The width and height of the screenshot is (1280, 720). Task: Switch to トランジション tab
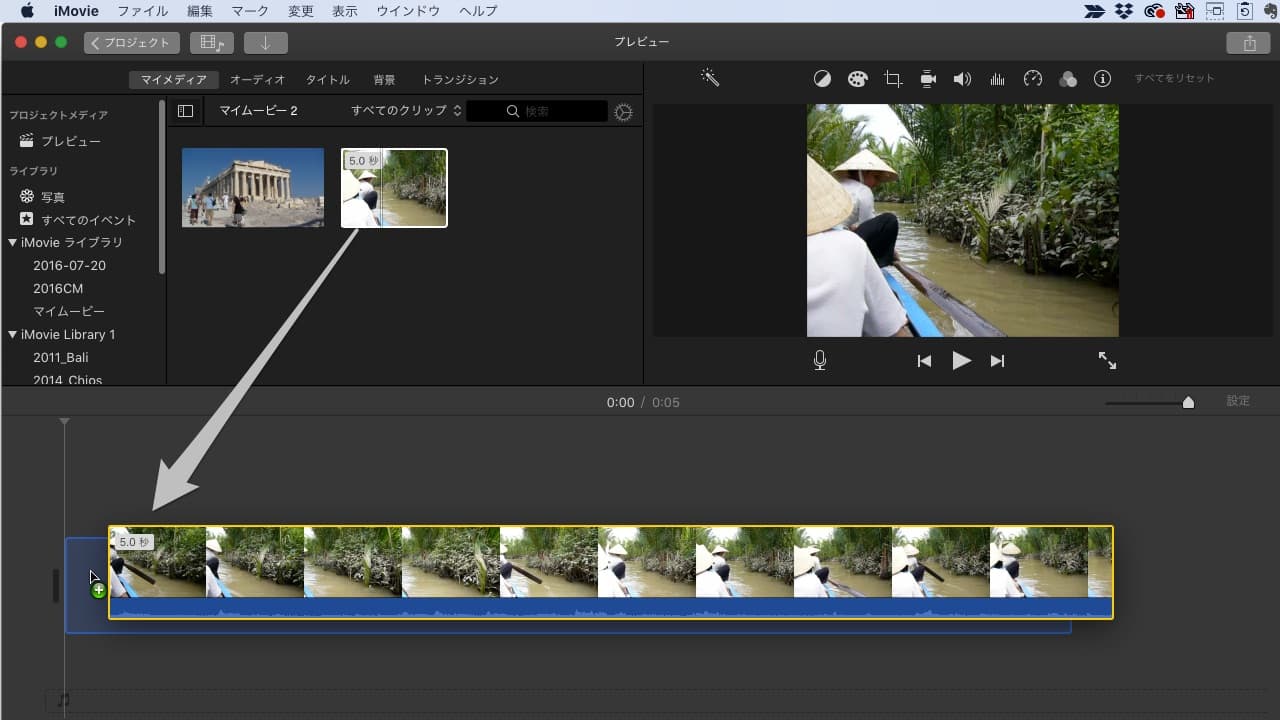(460, 80)
